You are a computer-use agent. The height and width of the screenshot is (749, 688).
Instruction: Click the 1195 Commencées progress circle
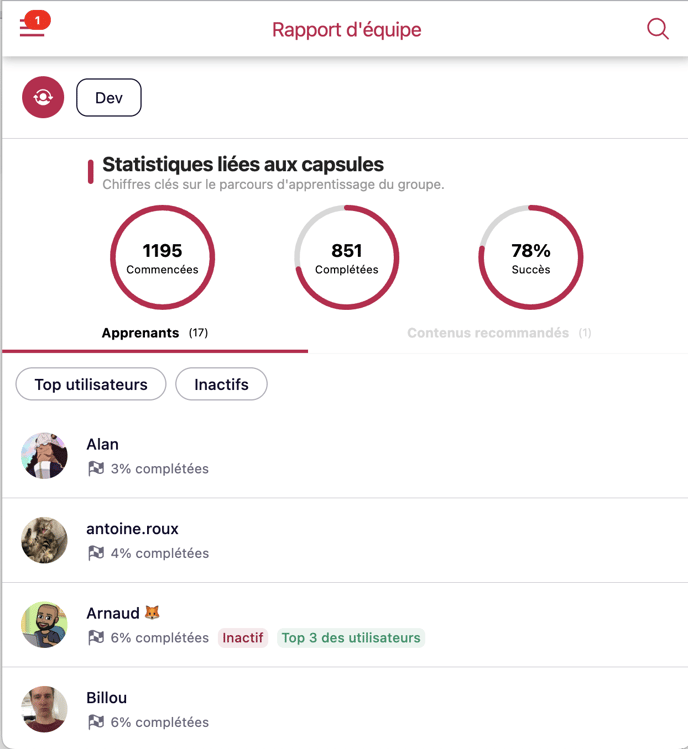click(x=162, y=257)
